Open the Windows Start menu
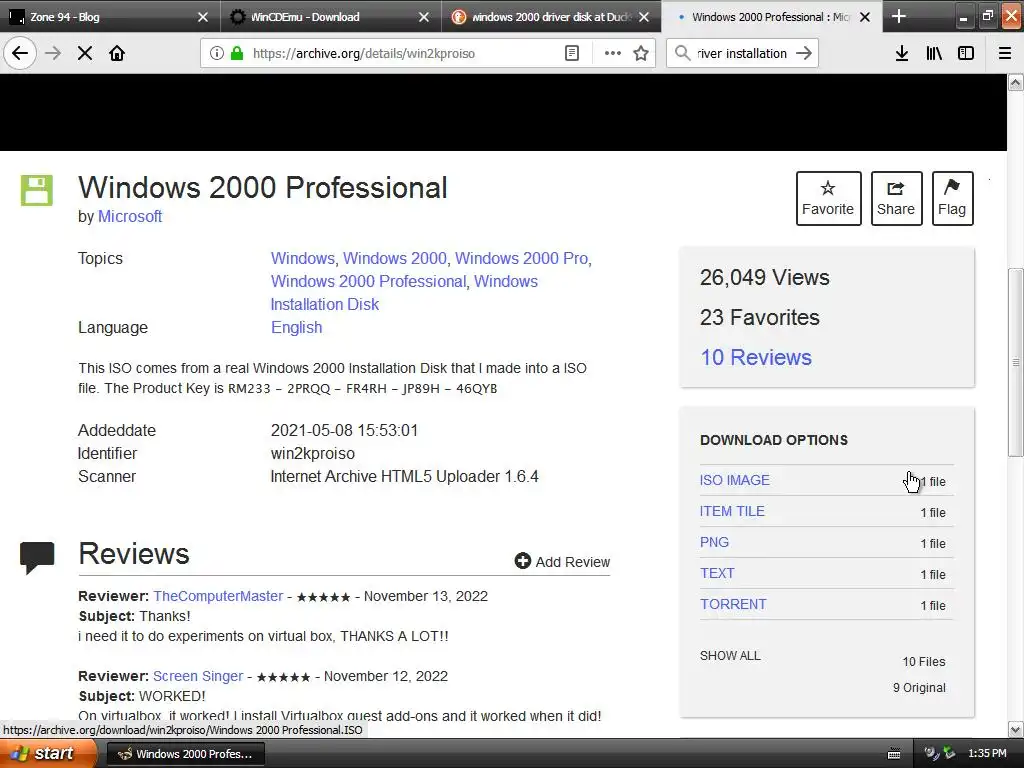Viewport: 1024px width, 768px height. click(48, 753)
